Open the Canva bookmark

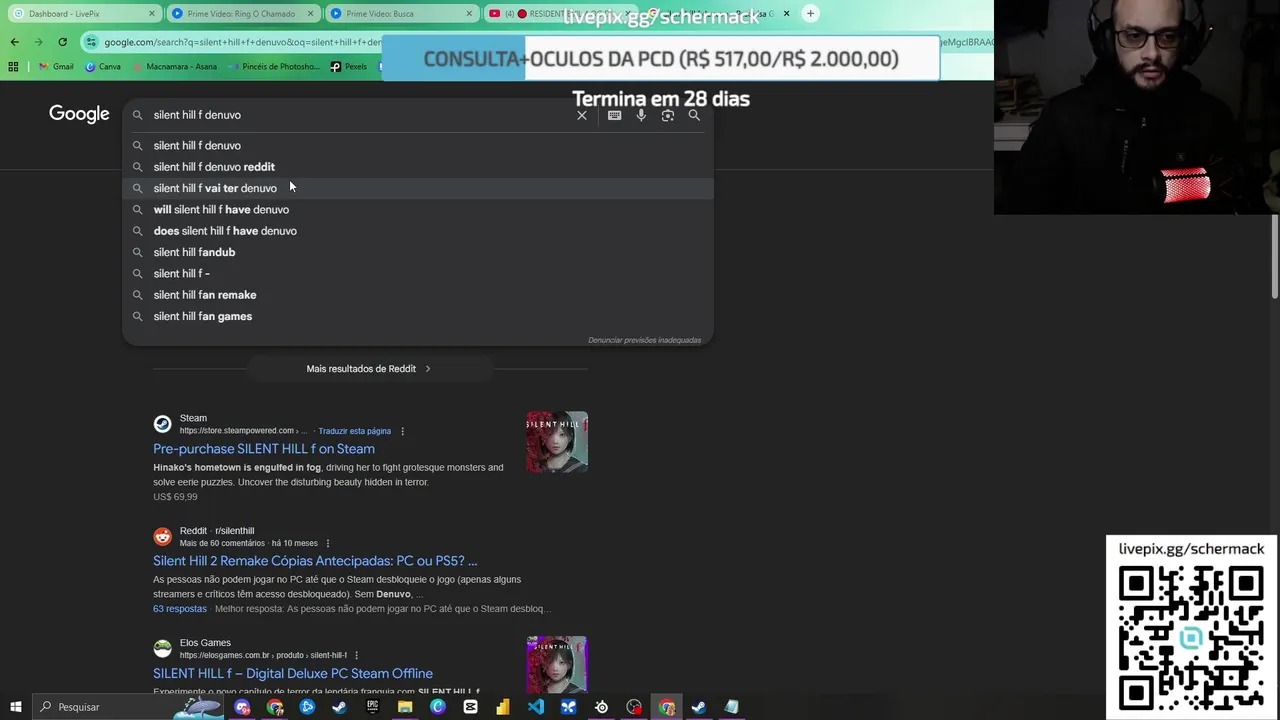pyautogui.click(x=103, y=66)
